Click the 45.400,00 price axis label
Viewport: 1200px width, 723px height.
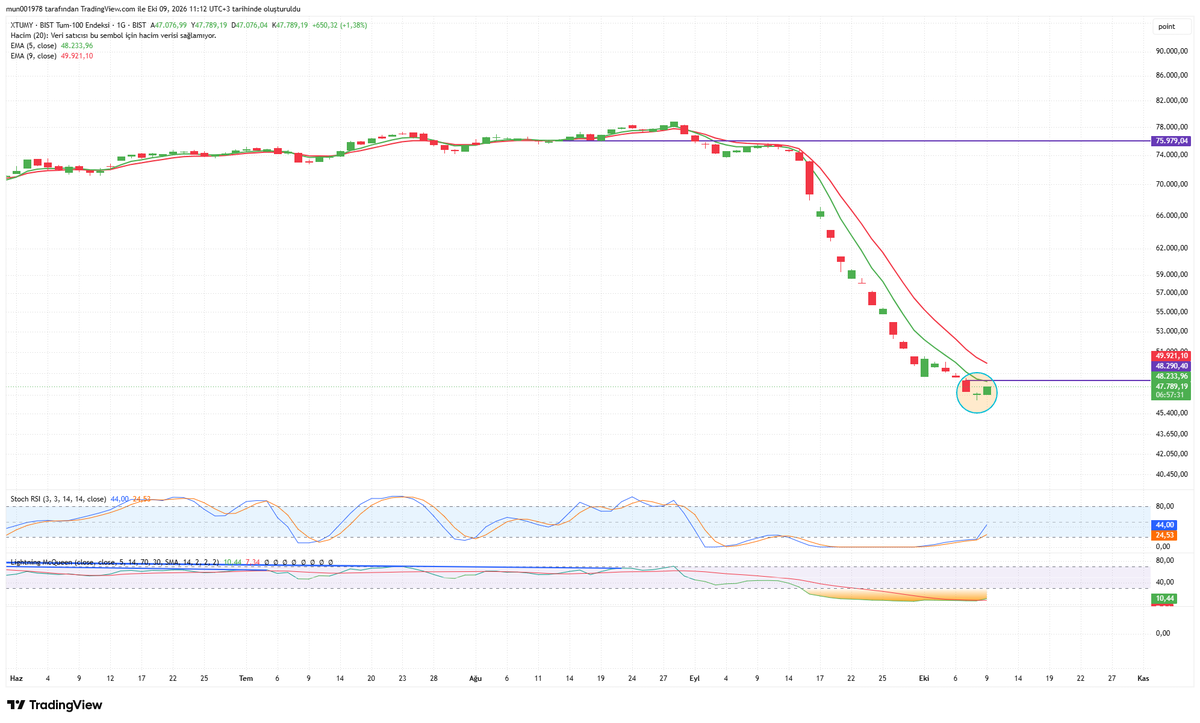coord(1171,412)
